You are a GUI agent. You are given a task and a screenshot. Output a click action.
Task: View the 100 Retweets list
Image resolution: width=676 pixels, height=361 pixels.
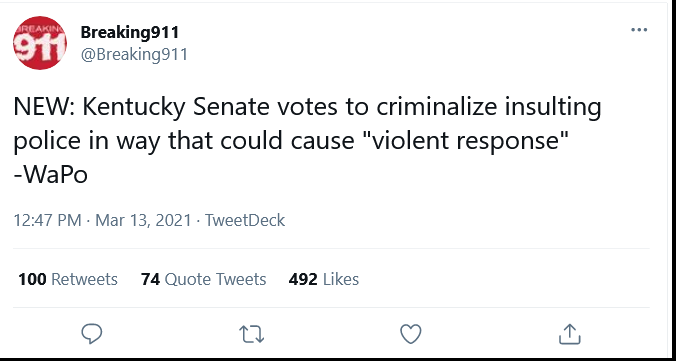point(68,279)
